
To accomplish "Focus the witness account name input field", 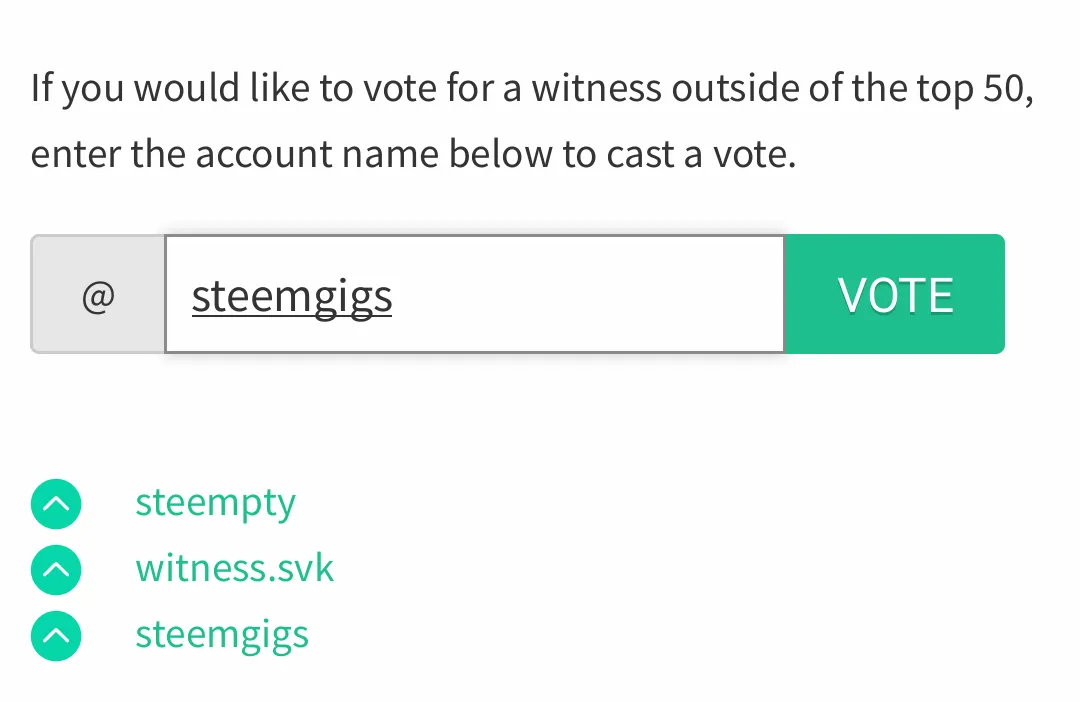I will pos(475,294).
